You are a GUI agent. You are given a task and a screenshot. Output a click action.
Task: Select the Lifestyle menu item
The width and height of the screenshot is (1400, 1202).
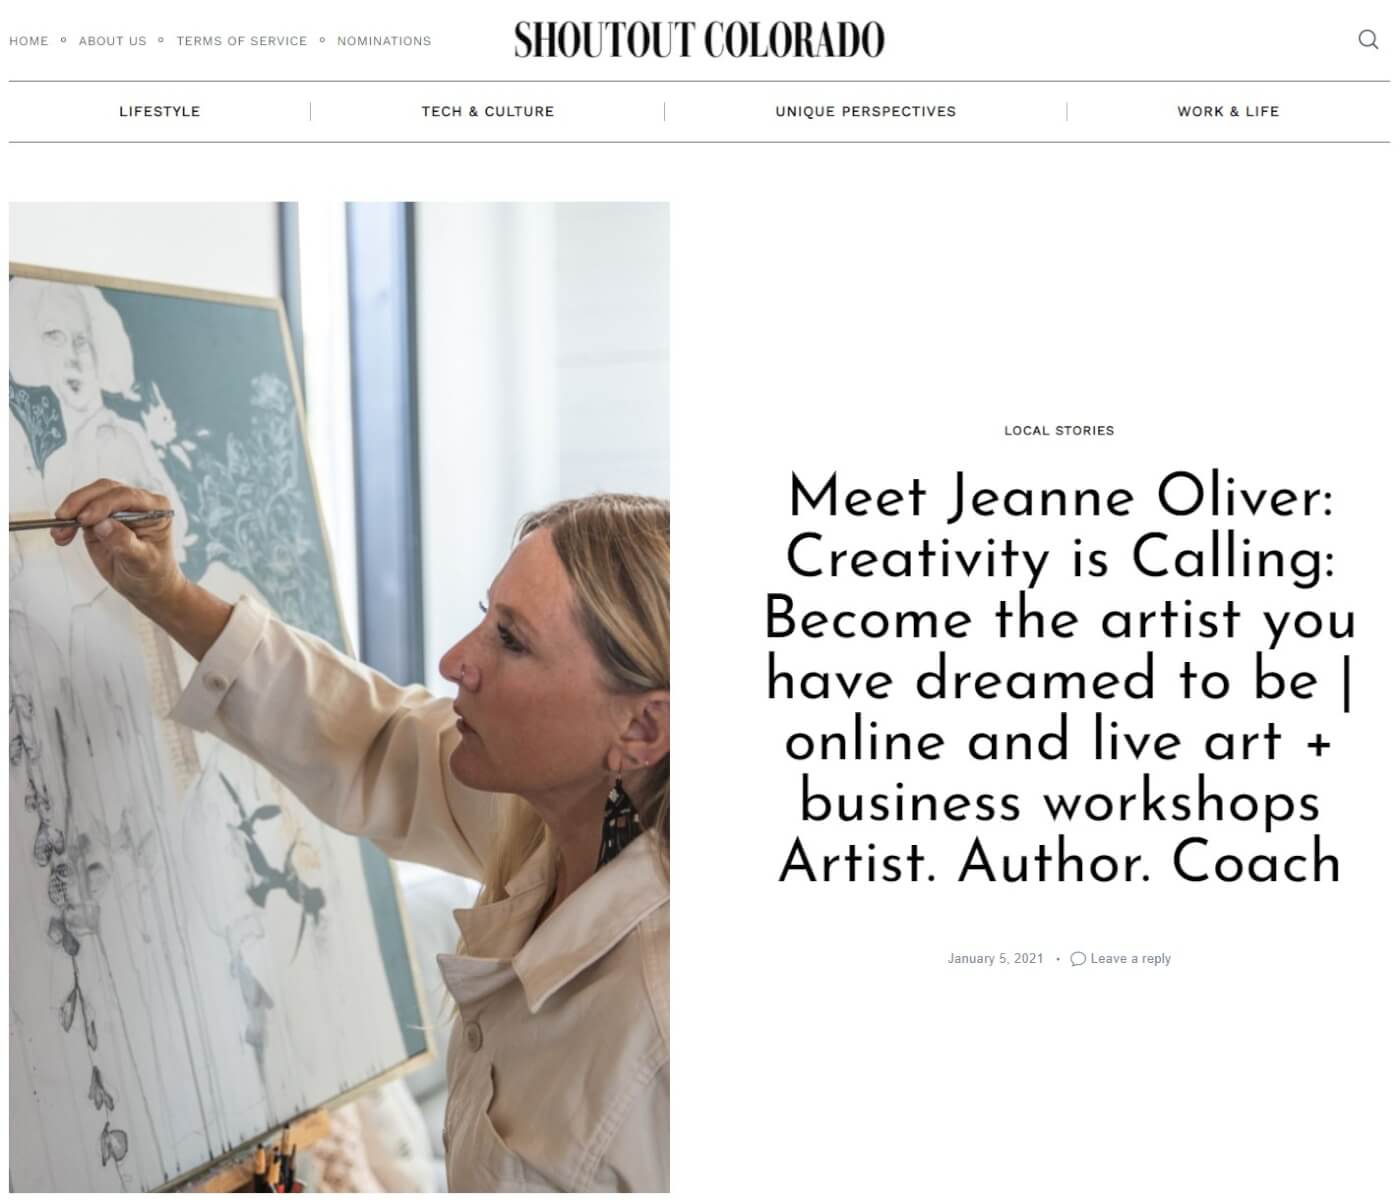click(x=160, y=111)
